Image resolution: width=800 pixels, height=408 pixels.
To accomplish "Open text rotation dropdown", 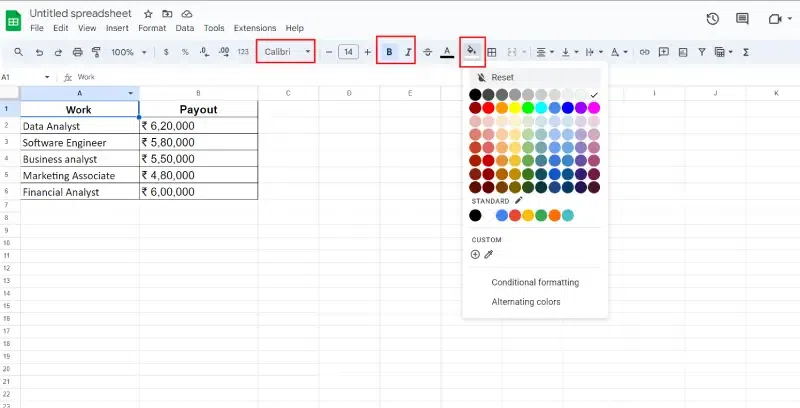I will coord(619,52).
